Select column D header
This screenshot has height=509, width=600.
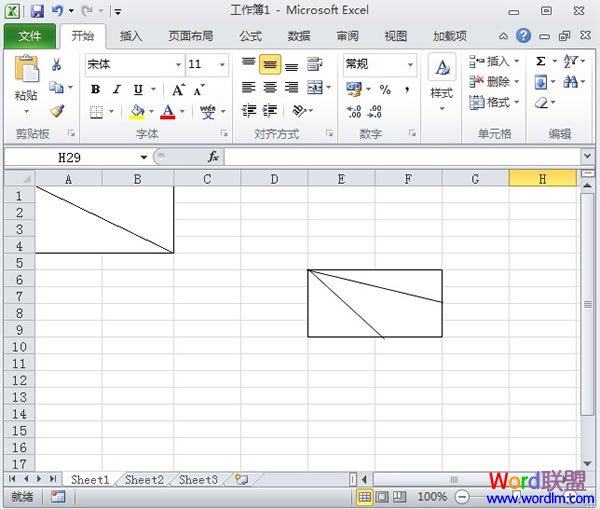click(x=274, y=179)
